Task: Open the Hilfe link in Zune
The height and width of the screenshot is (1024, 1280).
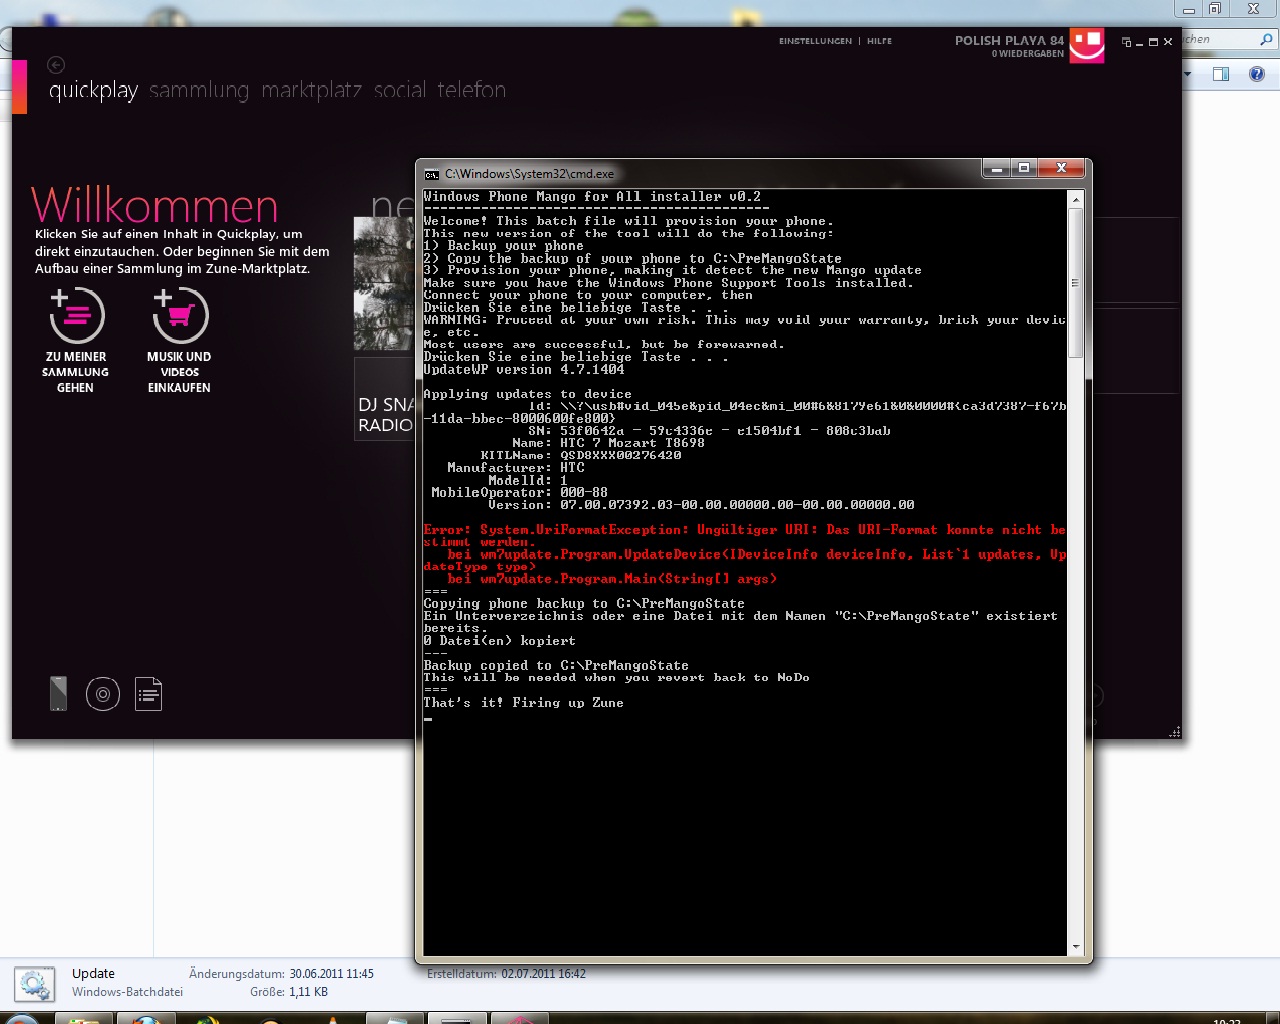Action: coord(879,41)
